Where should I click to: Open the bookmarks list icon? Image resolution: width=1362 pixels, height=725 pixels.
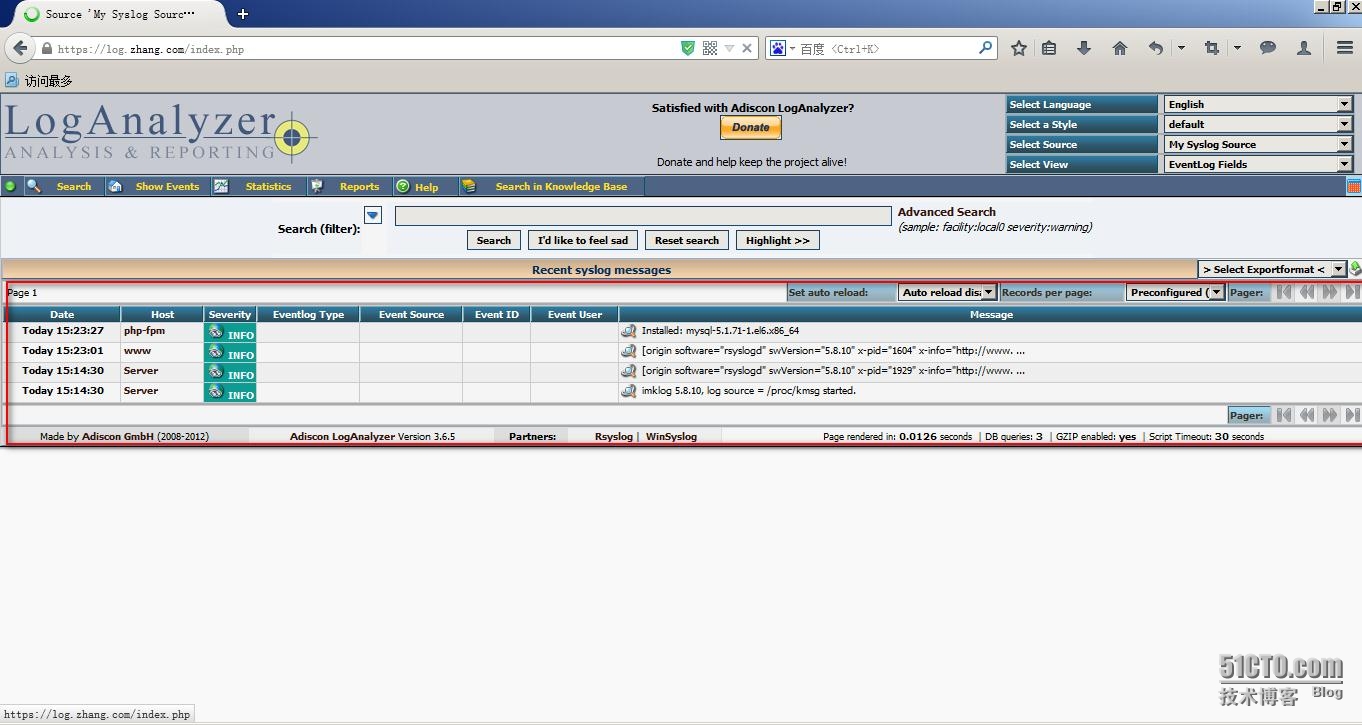click(x=1049, y=48)
